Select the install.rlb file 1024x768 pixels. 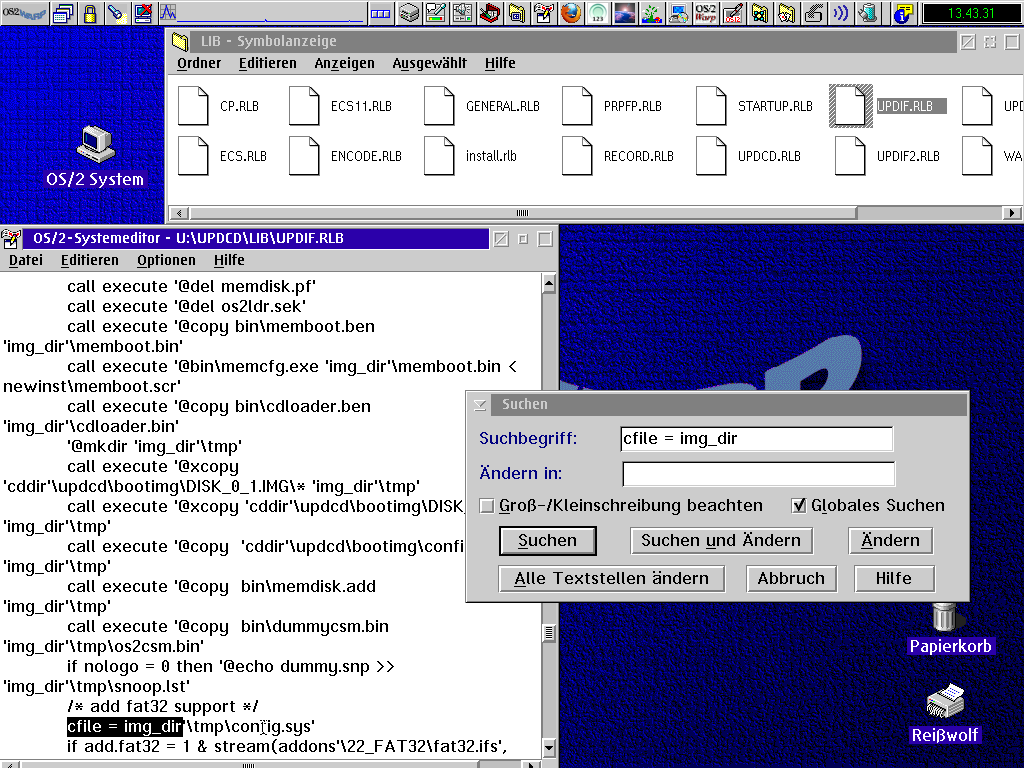coord(471,156)
